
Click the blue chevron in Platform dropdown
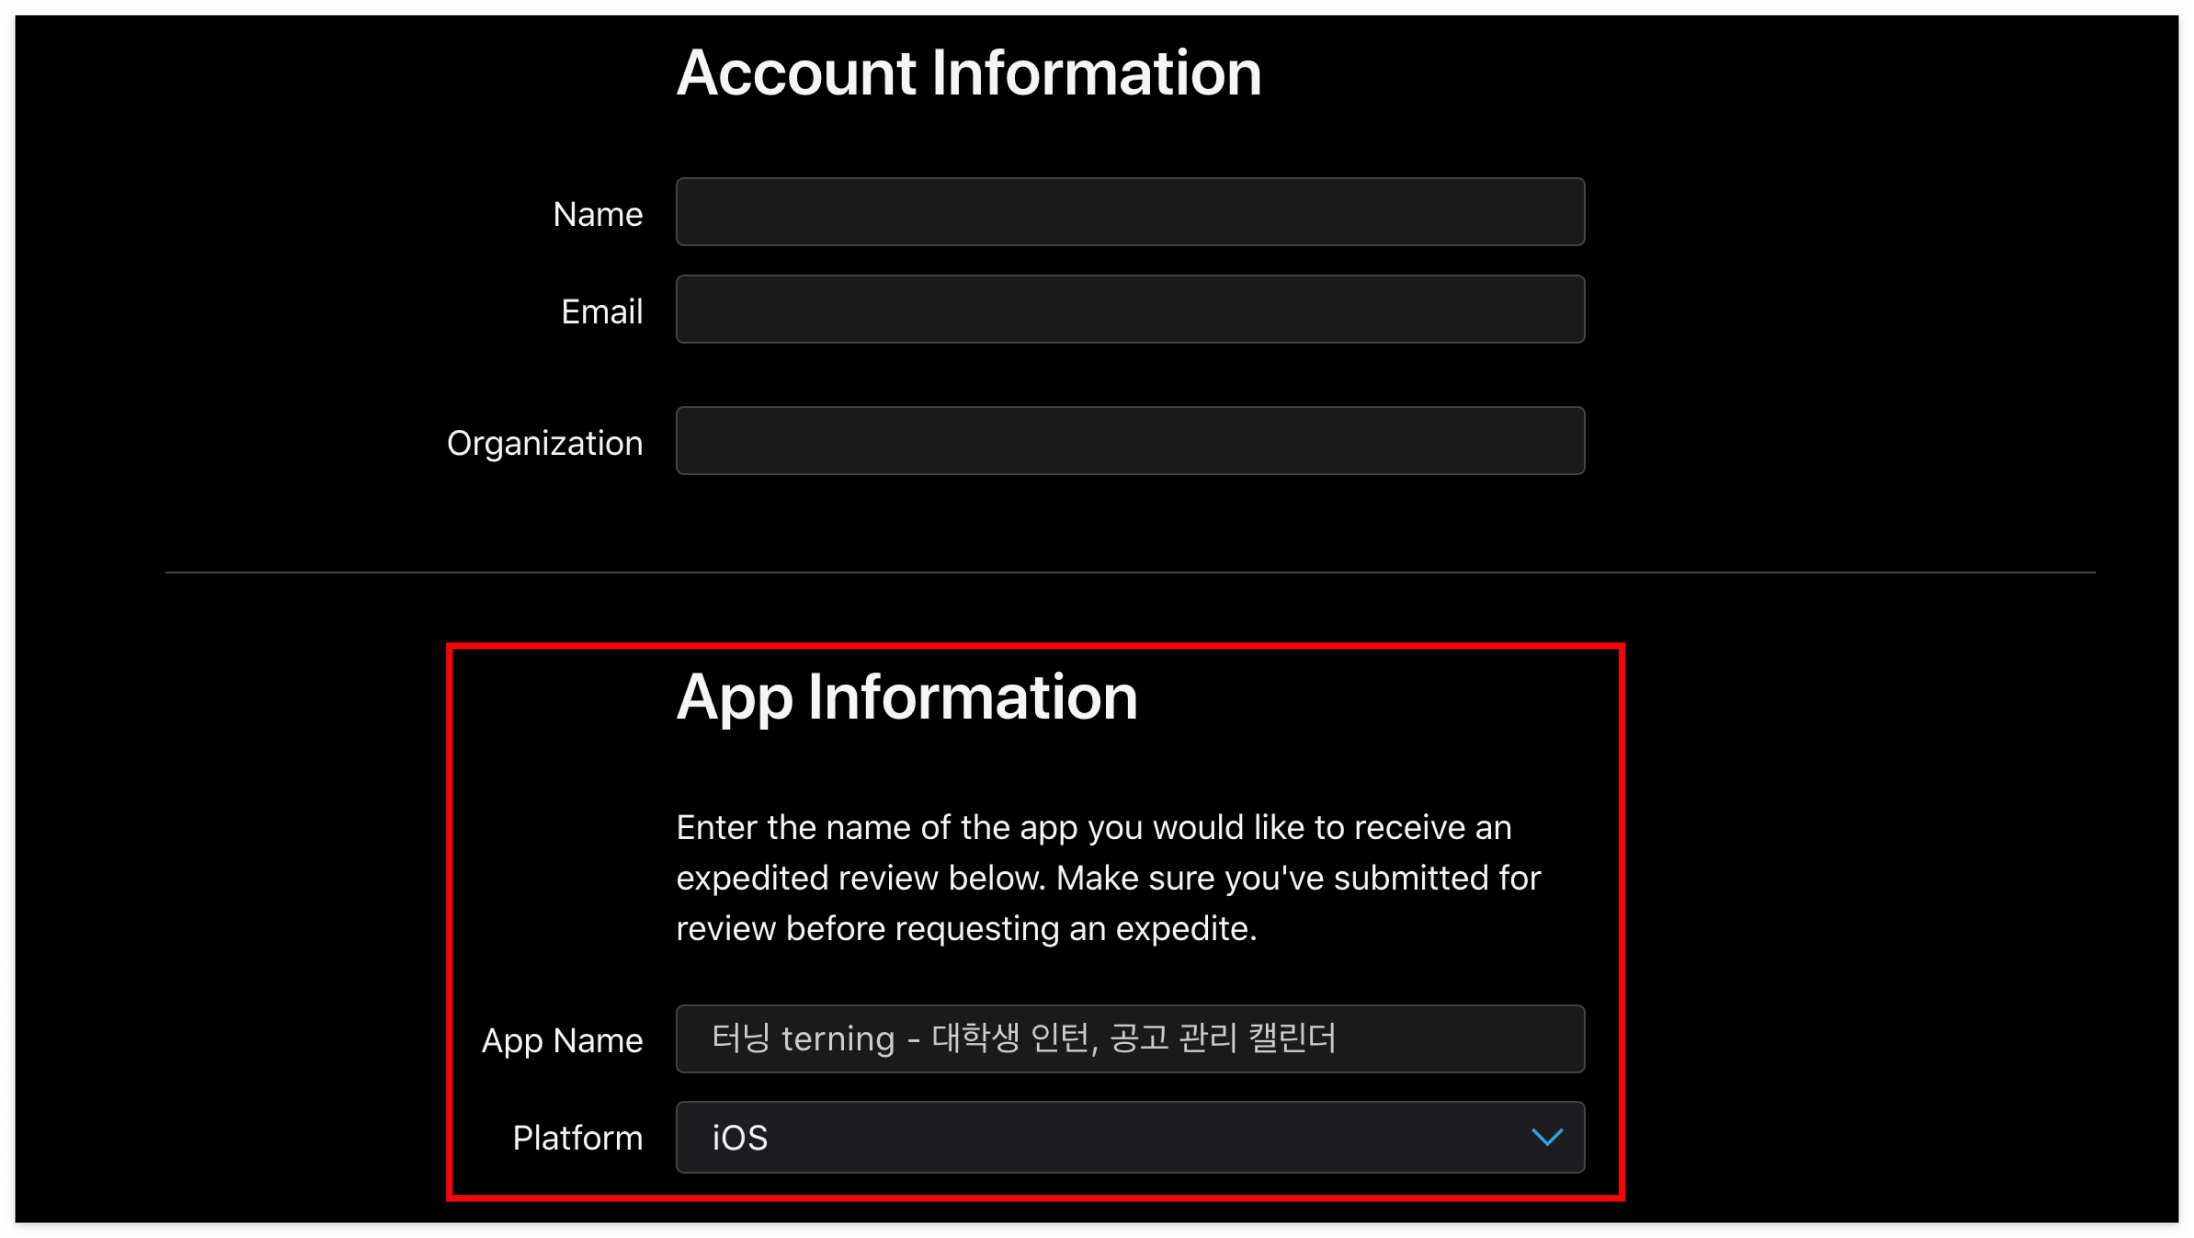1547,1138
